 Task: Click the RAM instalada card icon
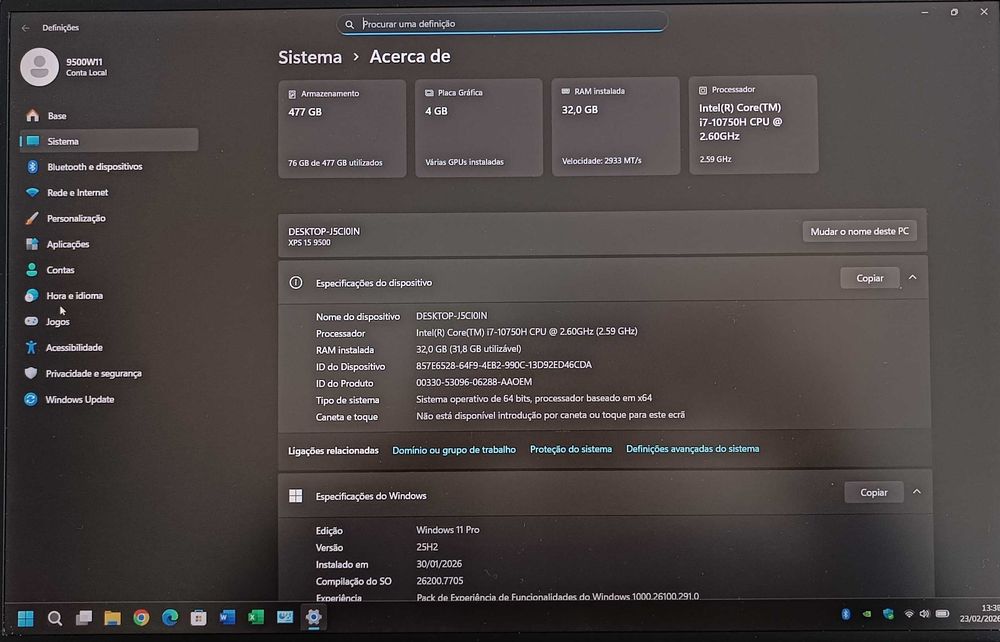tap(565, 91)
